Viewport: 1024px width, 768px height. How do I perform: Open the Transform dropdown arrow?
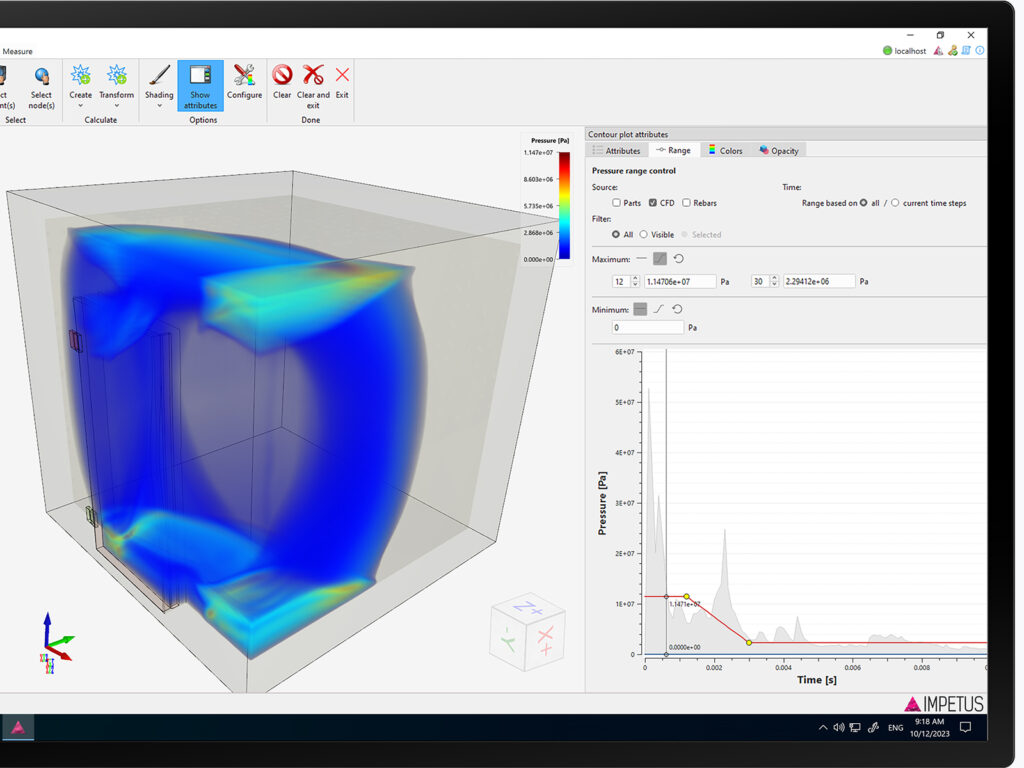click(116, 106)
